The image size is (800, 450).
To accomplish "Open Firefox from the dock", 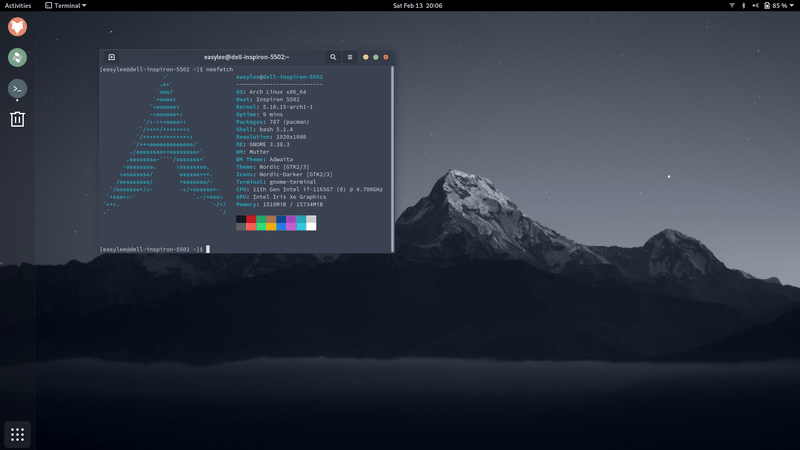I will 17,27.
